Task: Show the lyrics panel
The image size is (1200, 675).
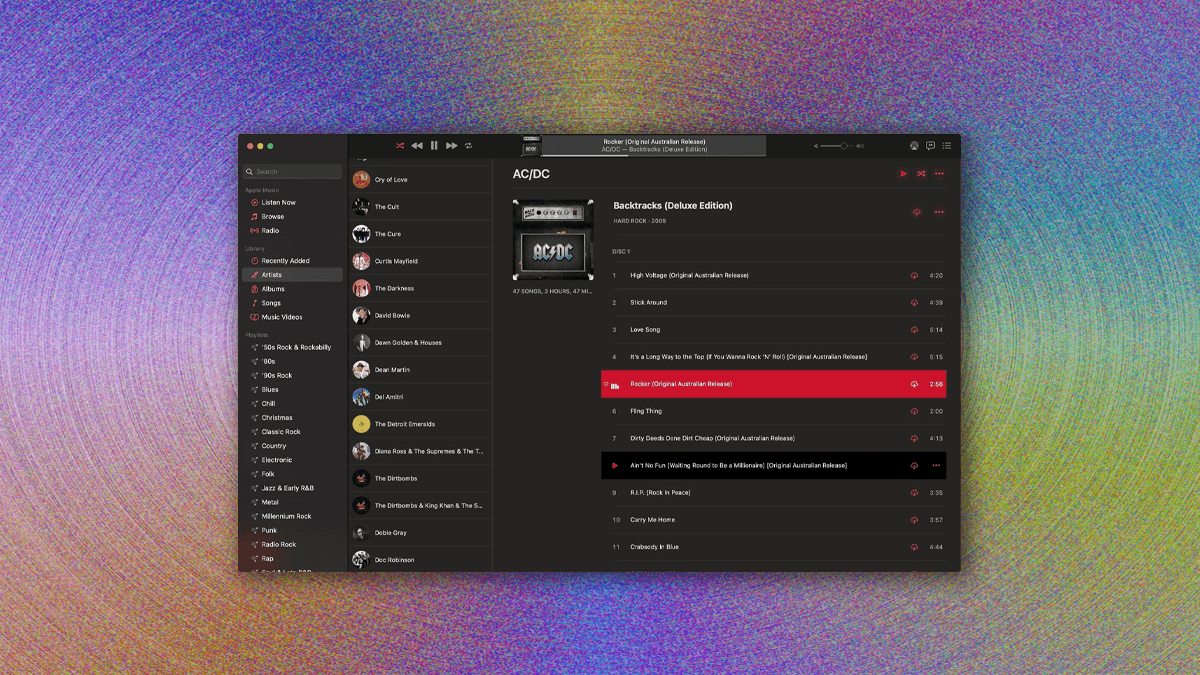Action: point(930,146)
